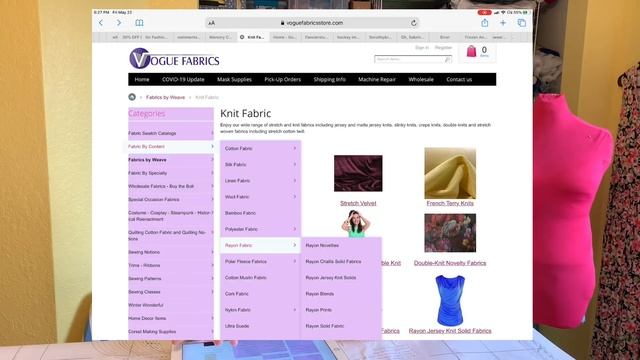The image size is (640, 360).
Task: Expand Fabric Swatch Catalogs category chevron
Action: (212, 133)
